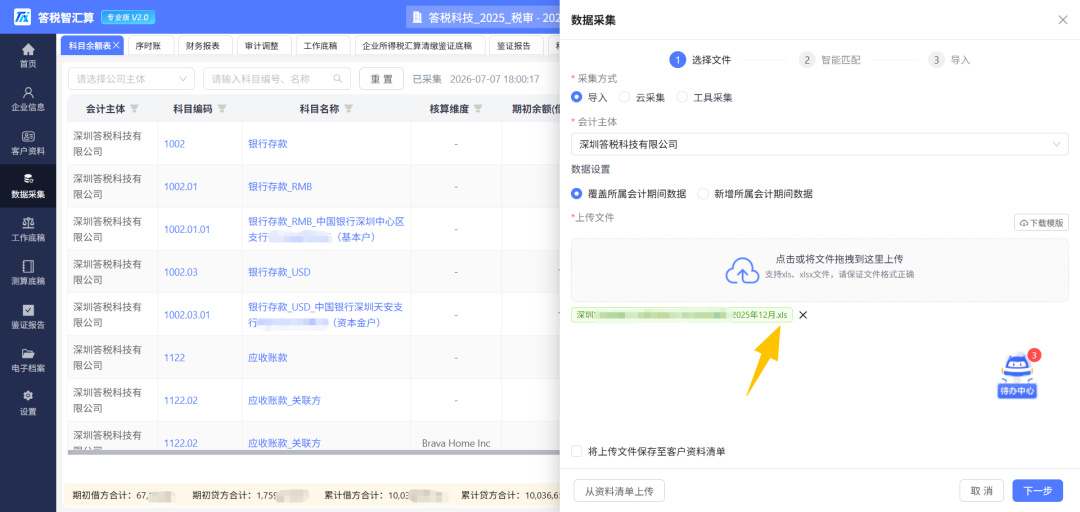
Task: Click 取消 button
Action: 982,491
